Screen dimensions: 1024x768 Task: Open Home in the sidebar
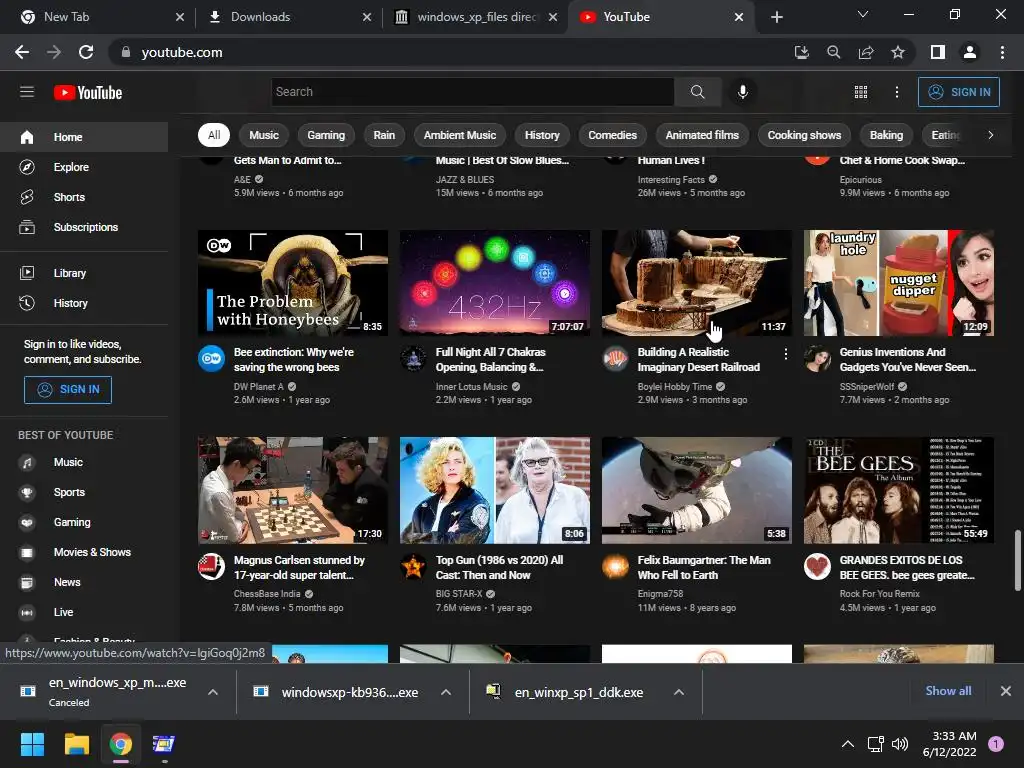click(84, 137)
